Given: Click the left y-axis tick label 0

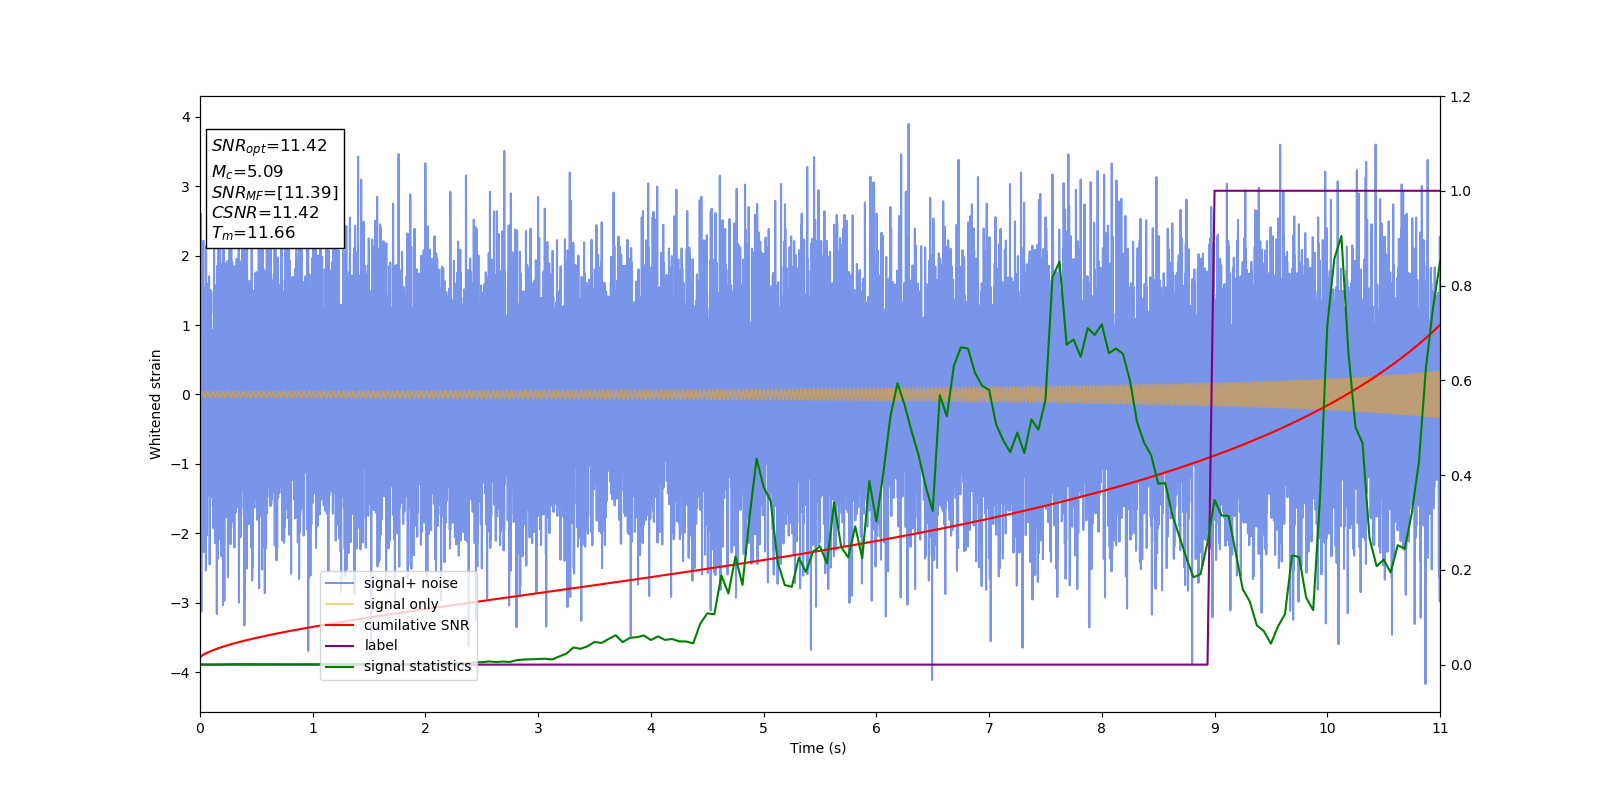Looking at the screenshot, I should click(186, 395).
